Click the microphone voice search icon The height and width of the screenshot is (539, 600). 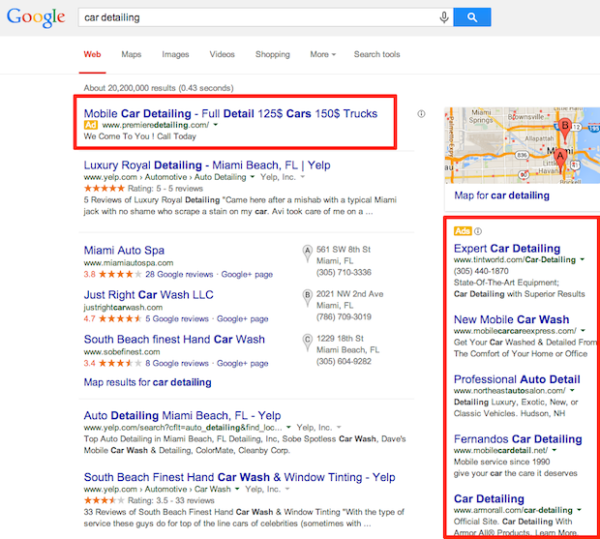pos(444,17)
